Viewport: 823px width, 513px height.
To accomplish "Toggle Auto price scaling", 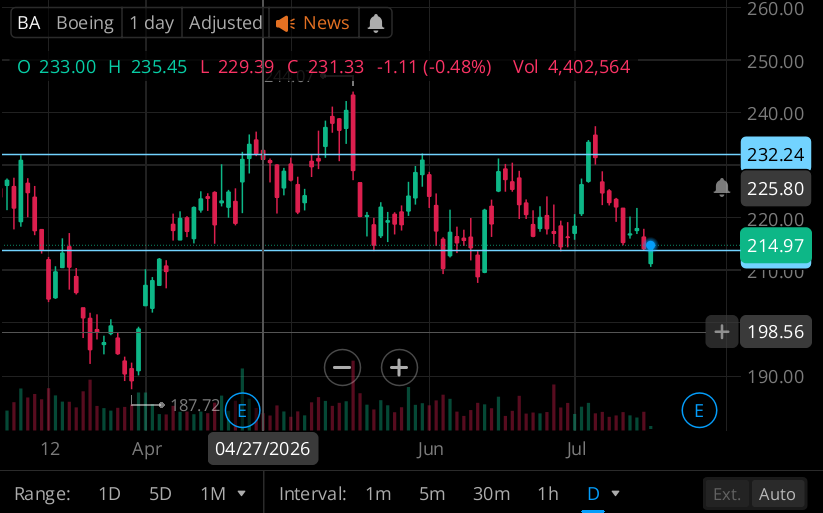I will coord(777,494).
